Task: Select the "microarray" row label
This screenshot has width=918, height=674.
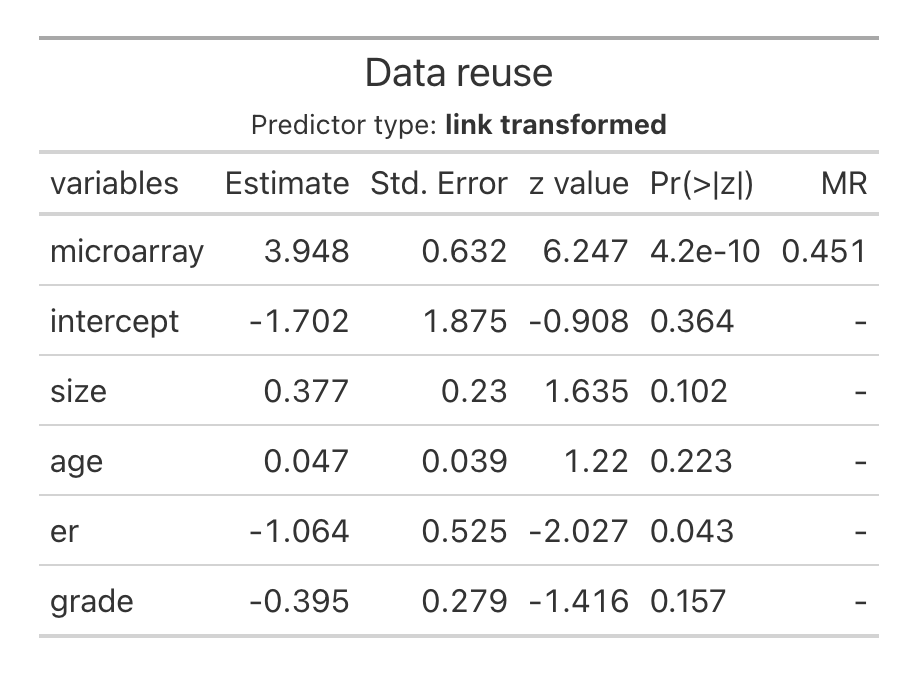Action: click(126, 251)
